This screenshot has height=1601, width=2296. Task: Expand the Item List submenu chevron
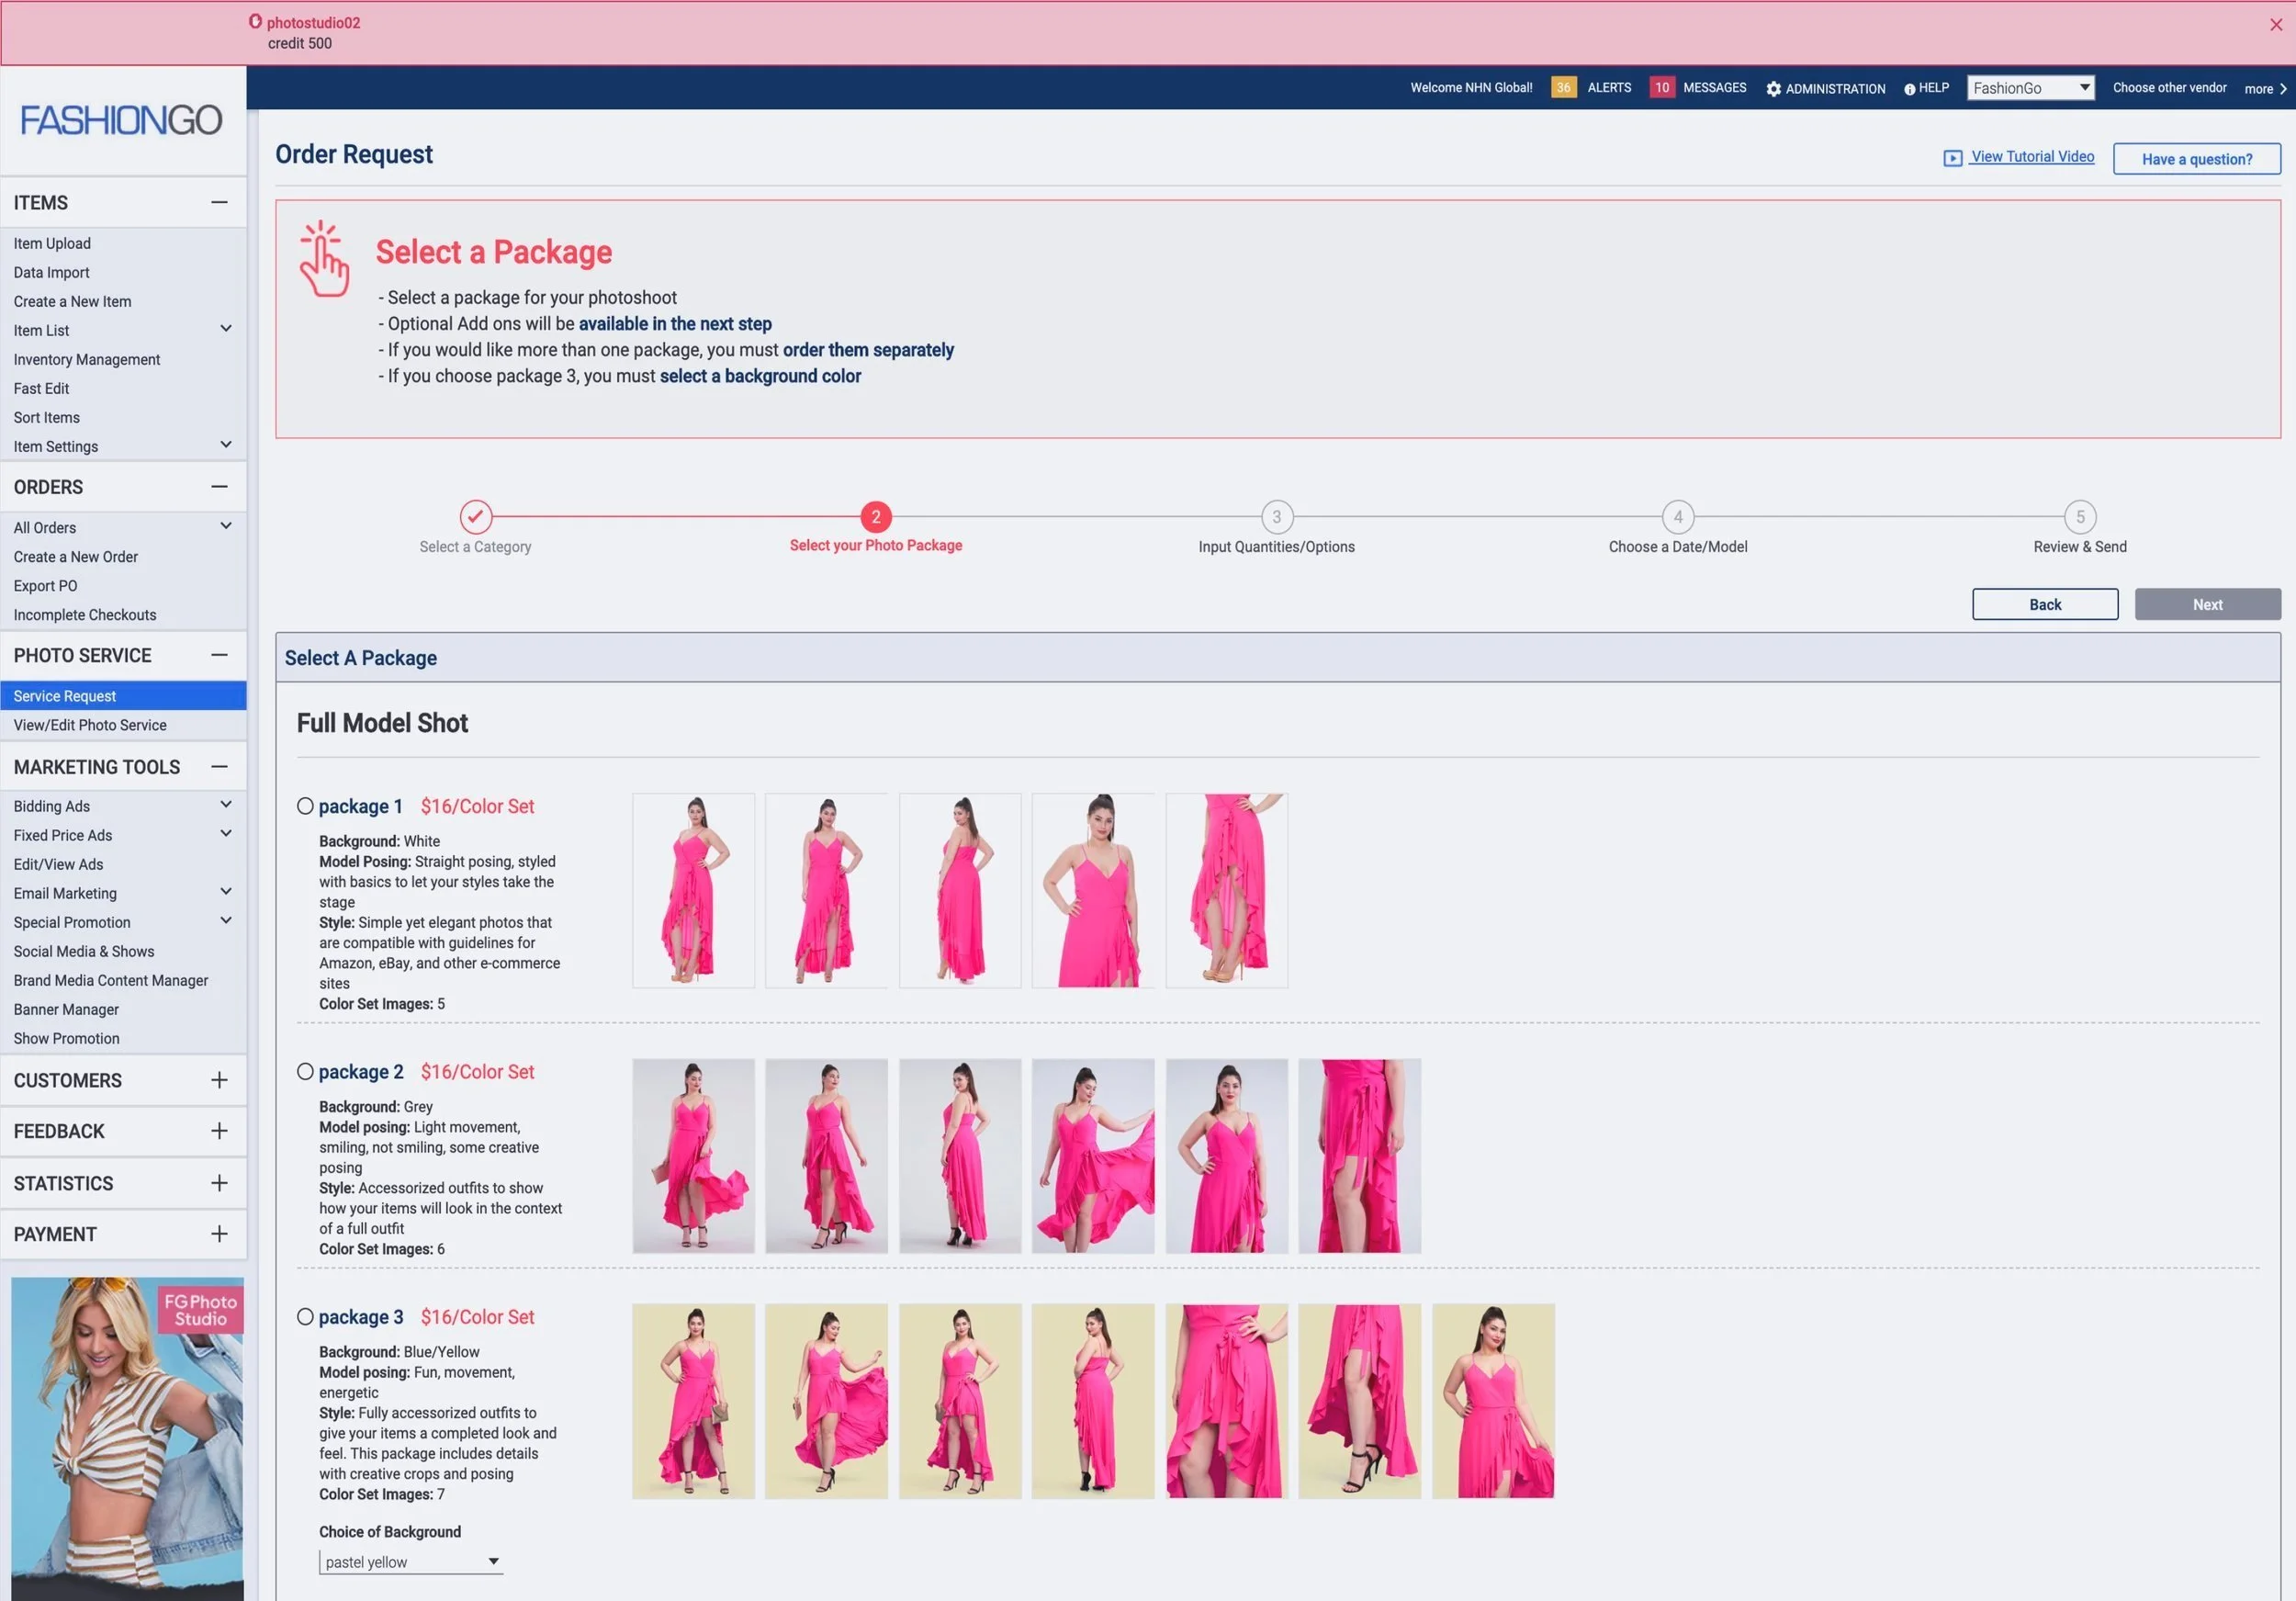coord(226,329)
